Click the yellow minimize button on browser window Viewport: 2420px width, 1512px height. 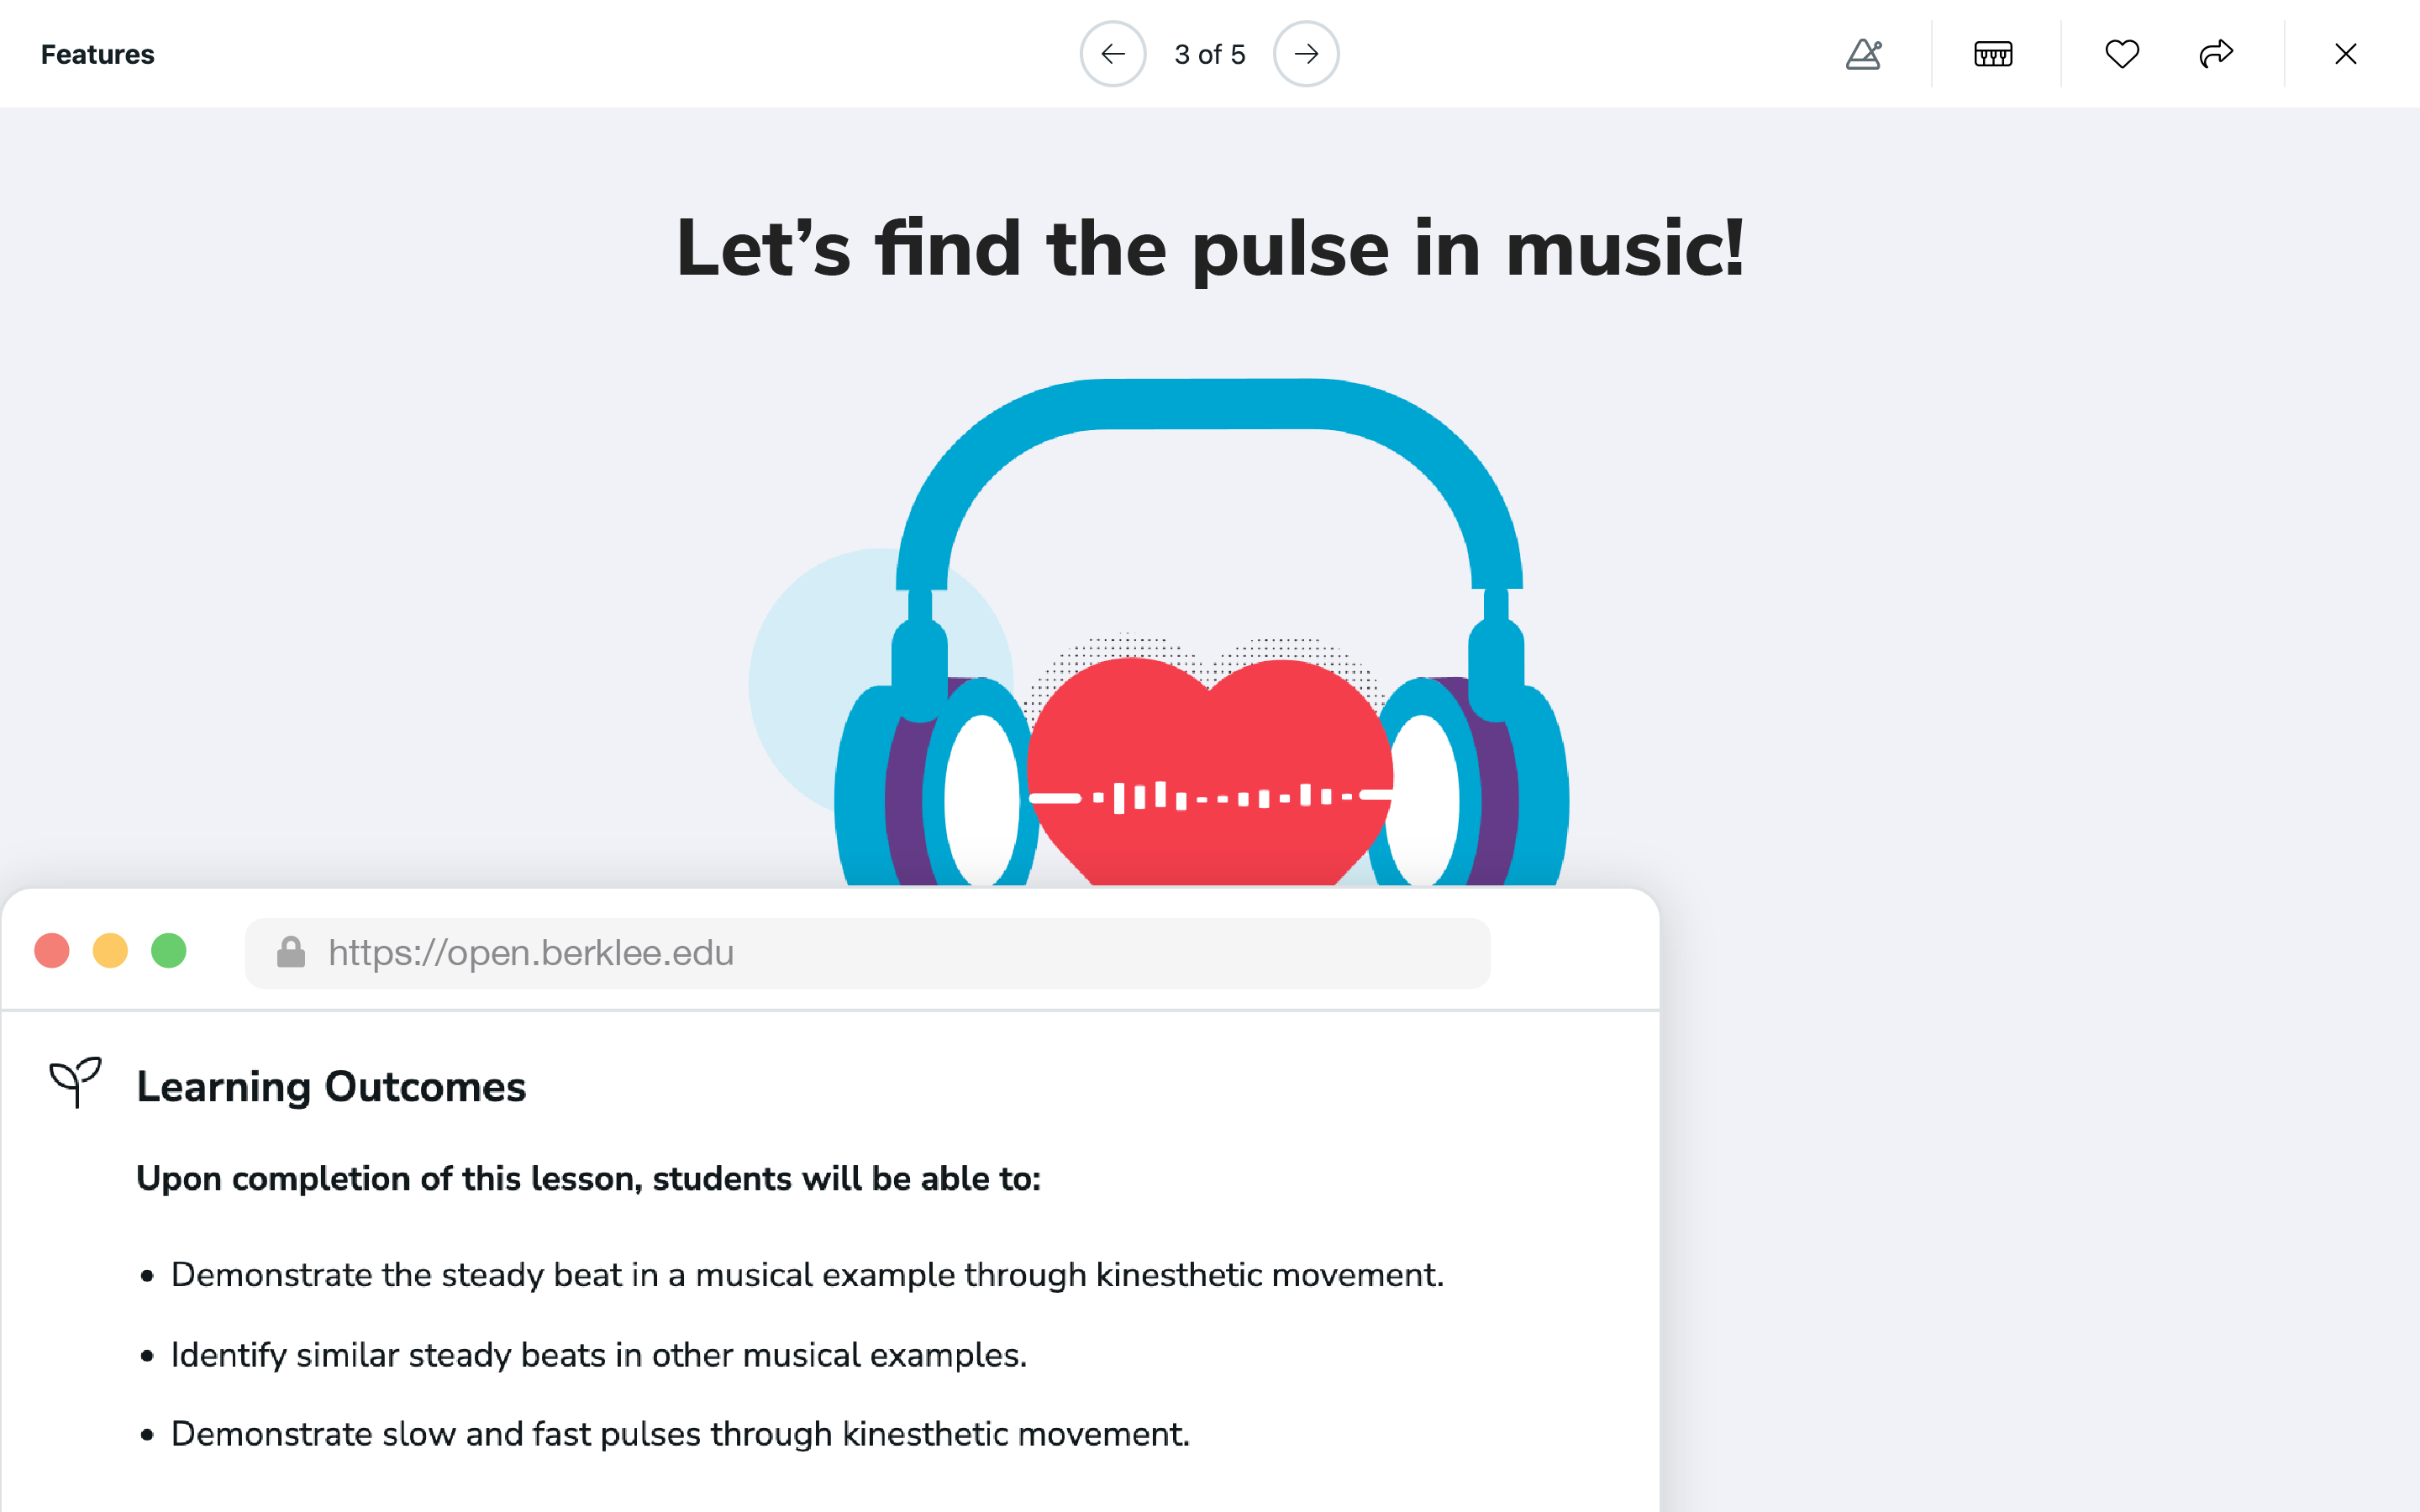[x=111, y=950]
